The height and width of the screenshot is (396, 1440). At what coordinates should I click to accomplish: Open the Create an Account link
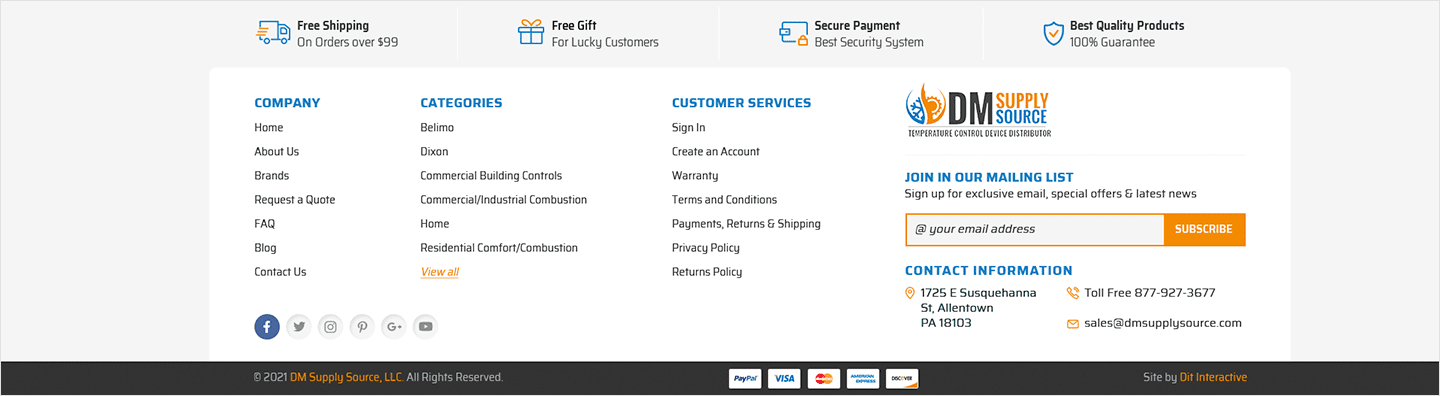(716, 152)
